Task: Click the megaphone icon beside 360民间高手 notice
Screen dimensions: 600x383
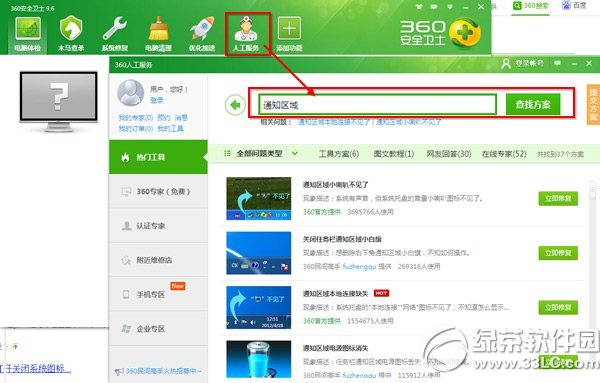Action: 119,371
